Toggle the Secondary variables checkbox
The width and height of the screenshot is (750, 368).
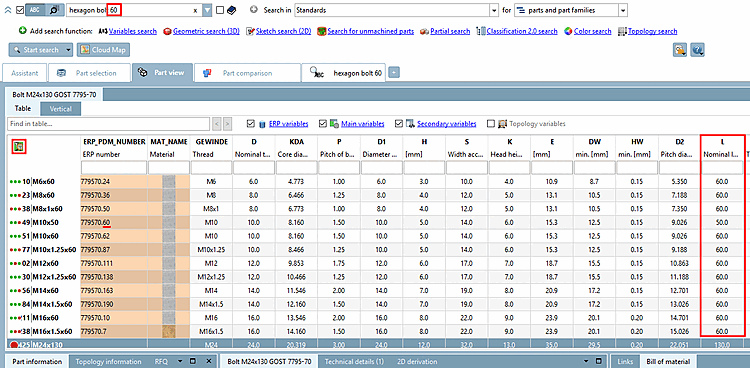[x=399, y=123]
